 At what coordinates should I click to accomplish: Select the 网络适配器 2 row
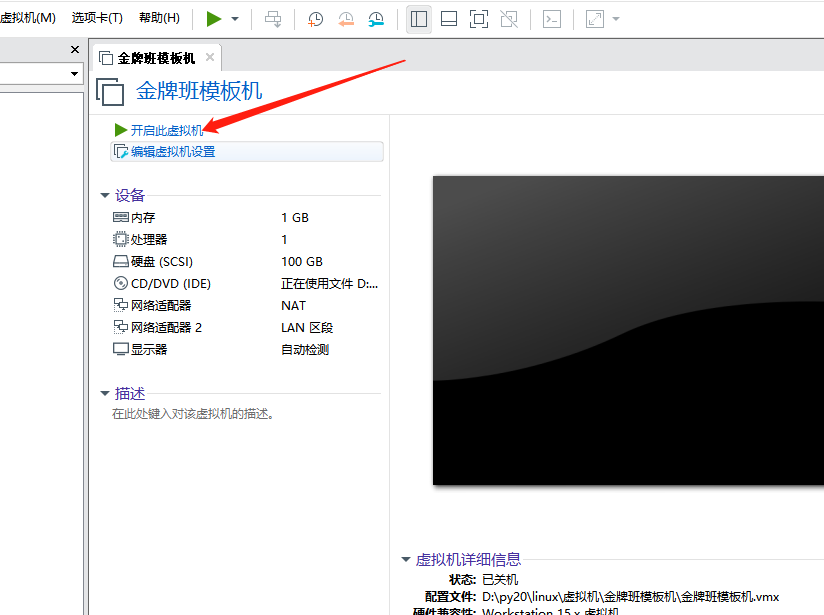245,327
